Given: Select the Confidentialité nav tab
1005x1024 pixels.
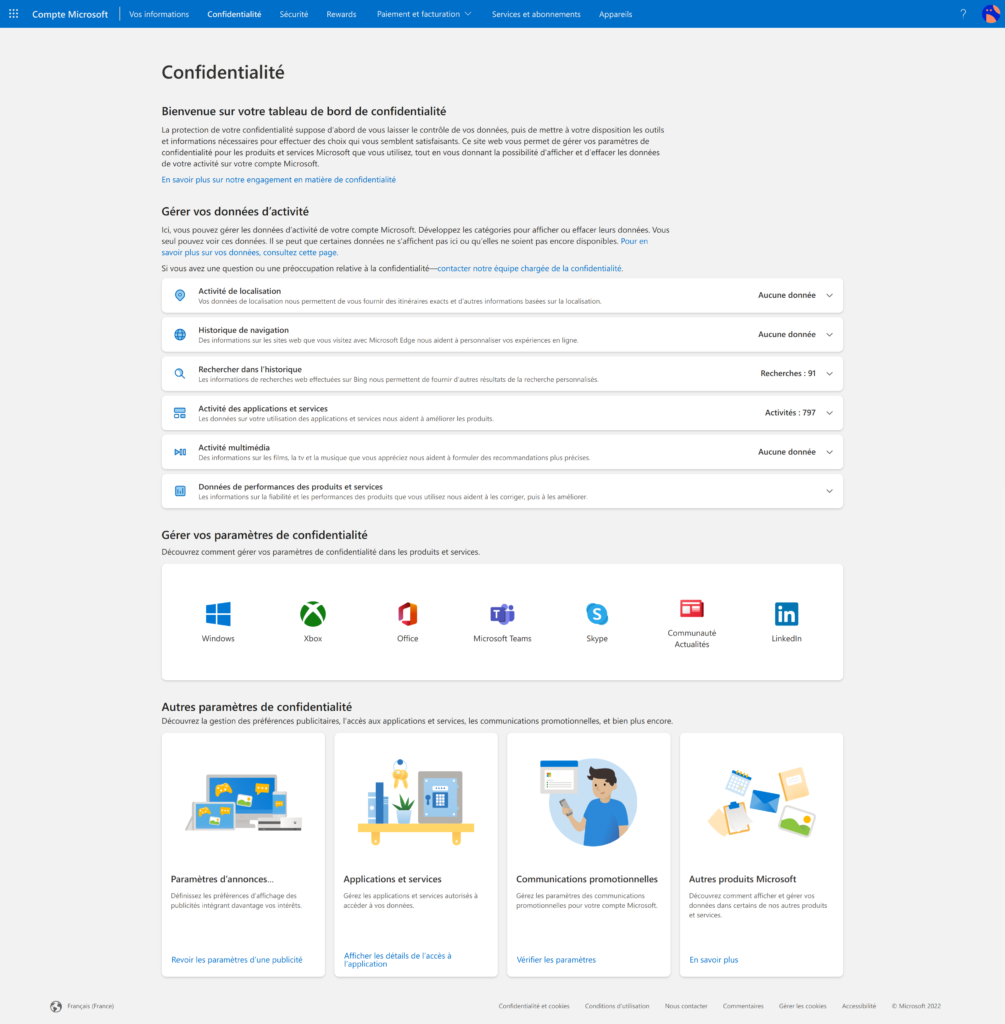Looking at the screenshot, I should pos(234,14).
